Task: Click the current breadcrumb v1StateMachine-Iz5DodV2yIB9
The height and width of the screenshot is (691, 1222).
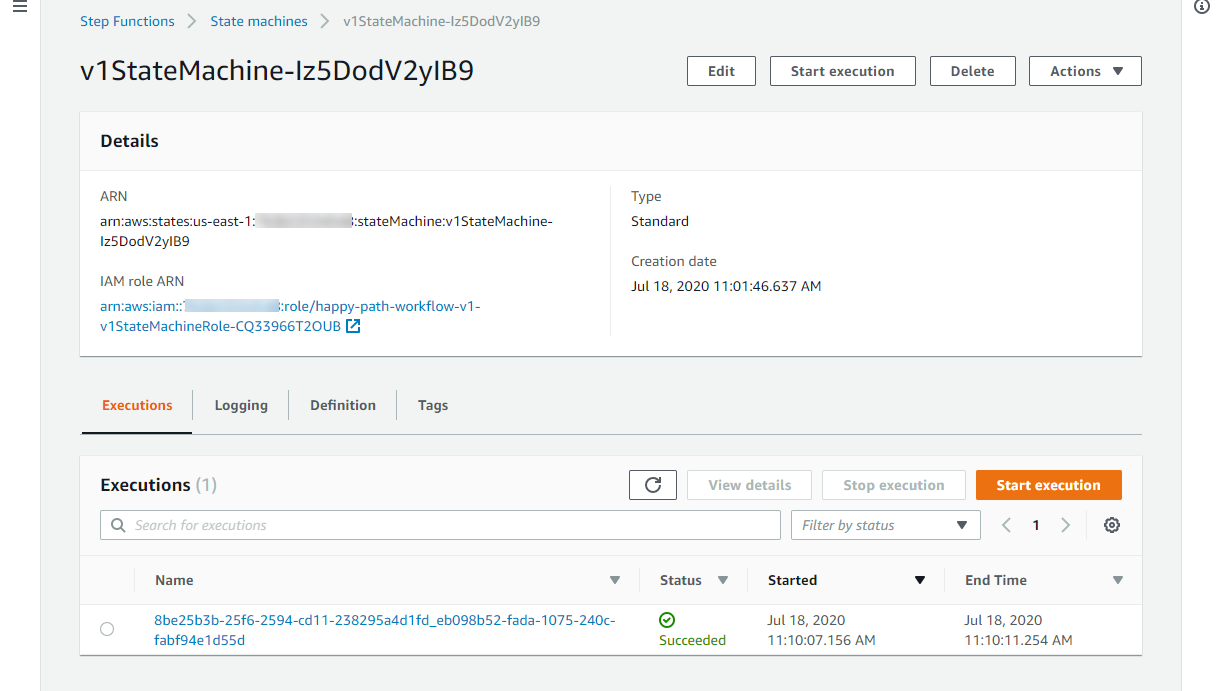Action: 441,21
